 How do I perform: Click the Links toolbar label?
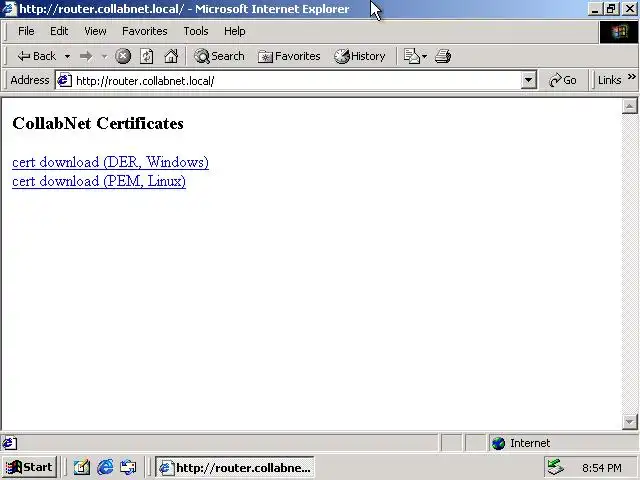point(609,80)
